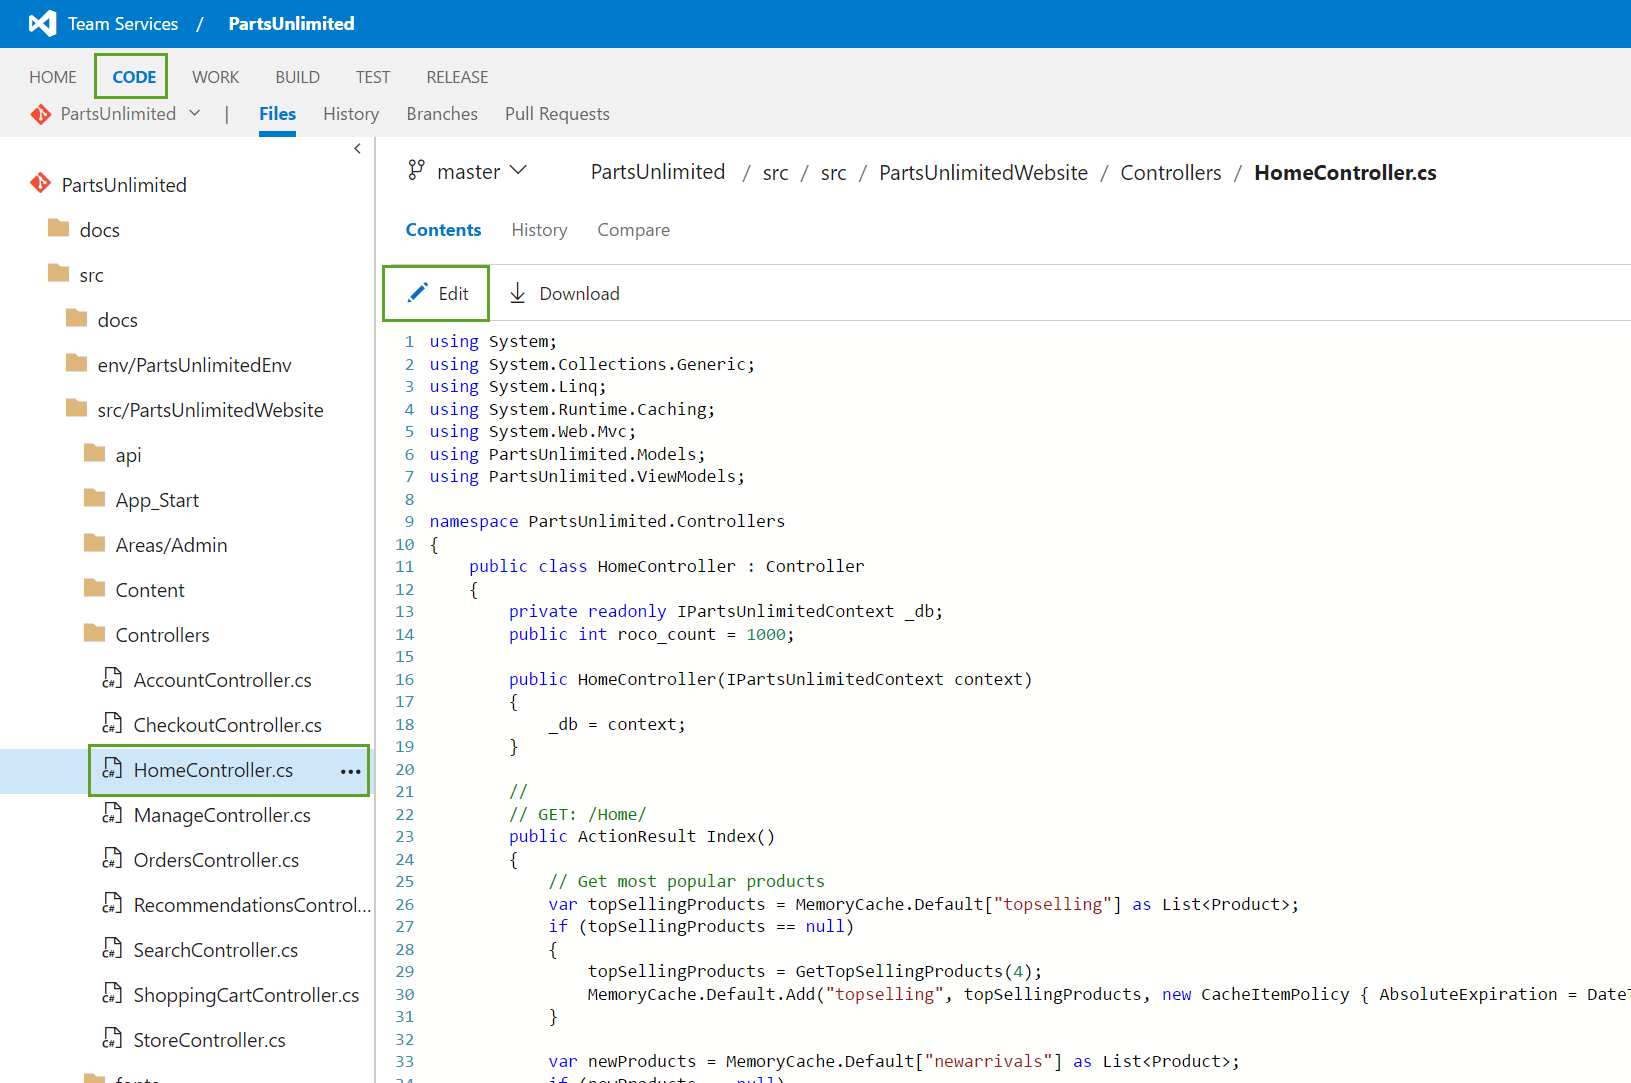The height and width of the screenshot is (1083, 1631).
Task: Click the src folder icon in tree
Action: [59, 273]
